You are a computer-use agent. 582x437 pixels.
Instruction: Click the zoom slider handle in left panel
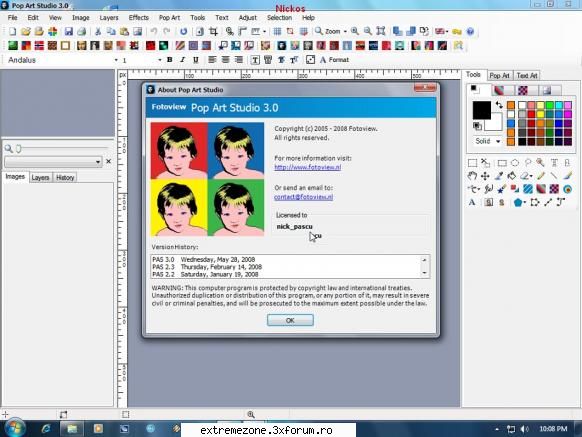click(x=19, y=149)
